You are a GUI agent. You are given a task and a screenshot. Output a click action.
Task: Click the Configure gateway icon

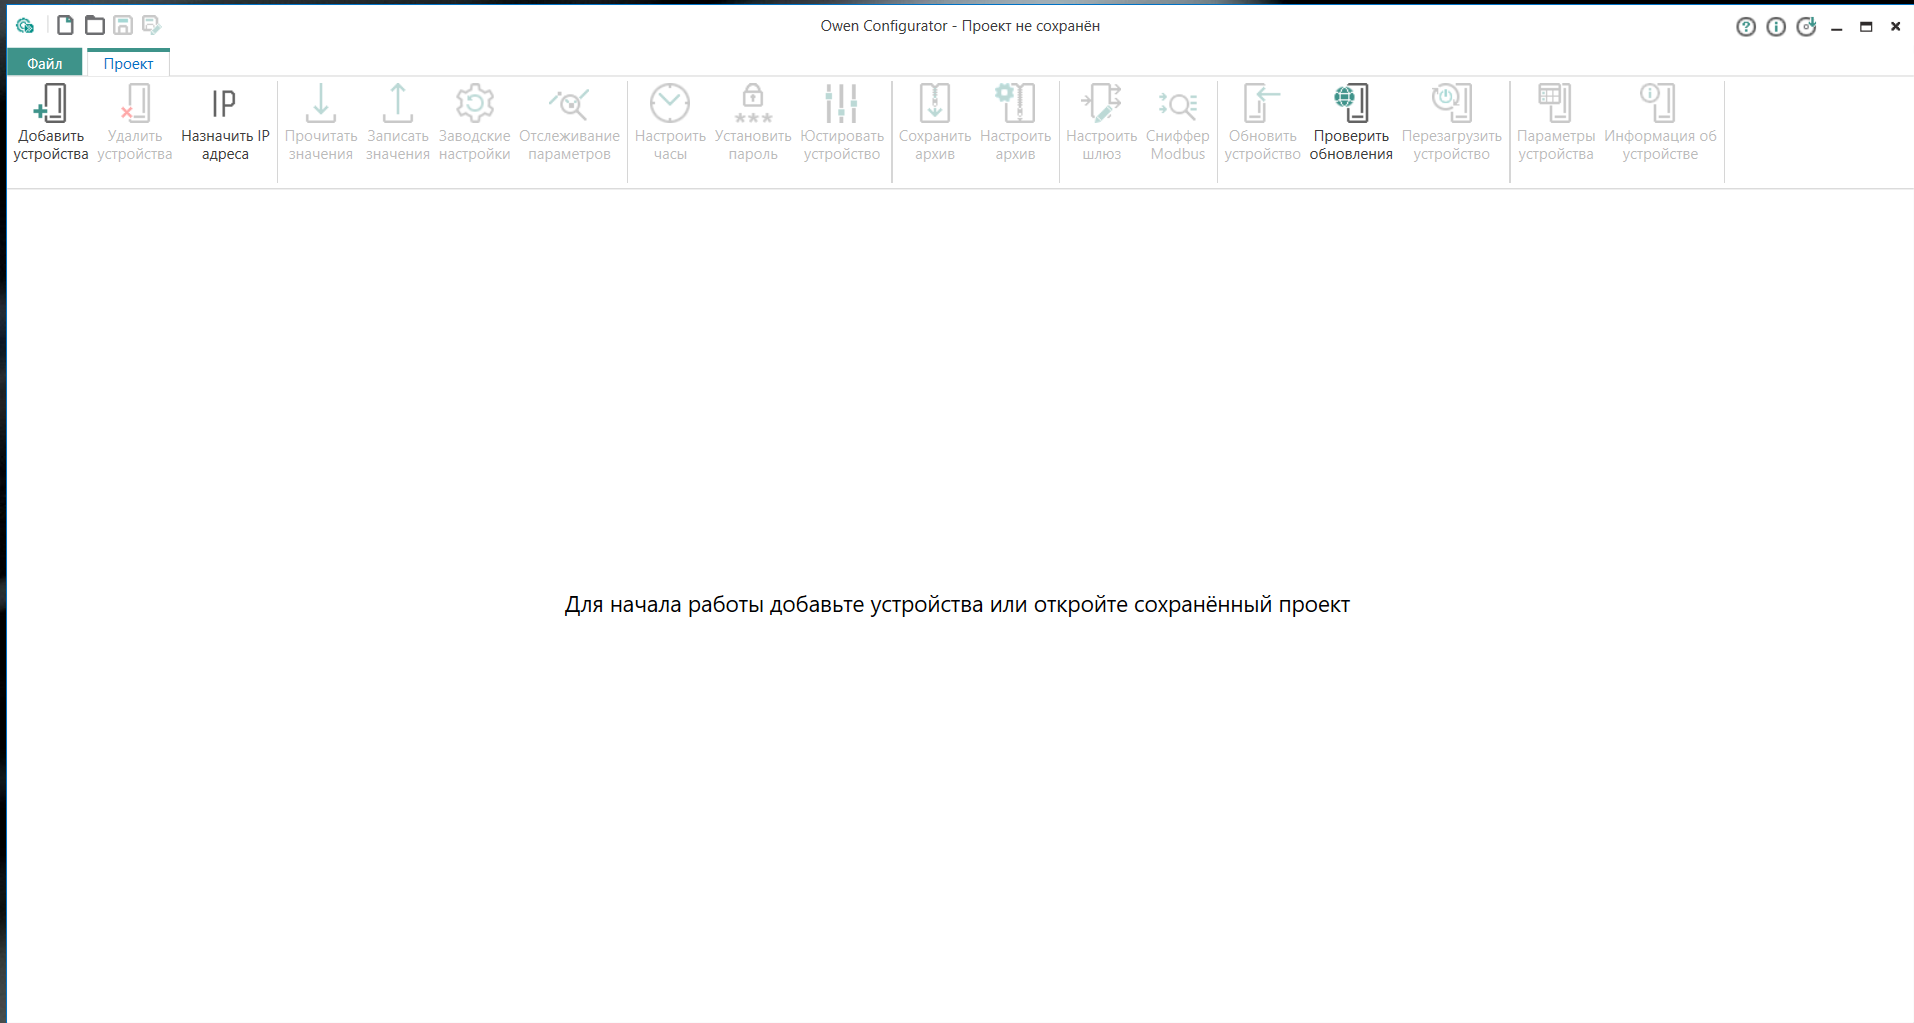[1101, 104]
